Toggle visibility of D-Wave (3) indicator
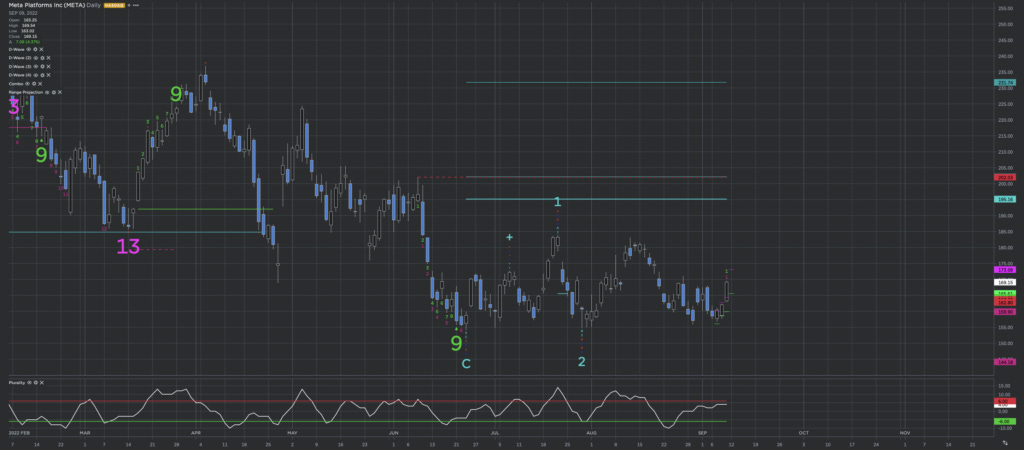The image size is (1024, 450). [x=36, y=67]
